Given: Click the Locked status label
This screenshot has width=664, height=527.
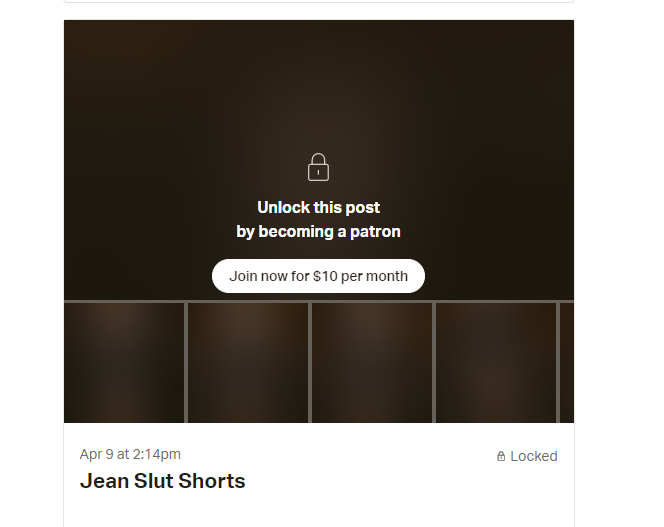Looking at the screenshot, I should point(534,456).
